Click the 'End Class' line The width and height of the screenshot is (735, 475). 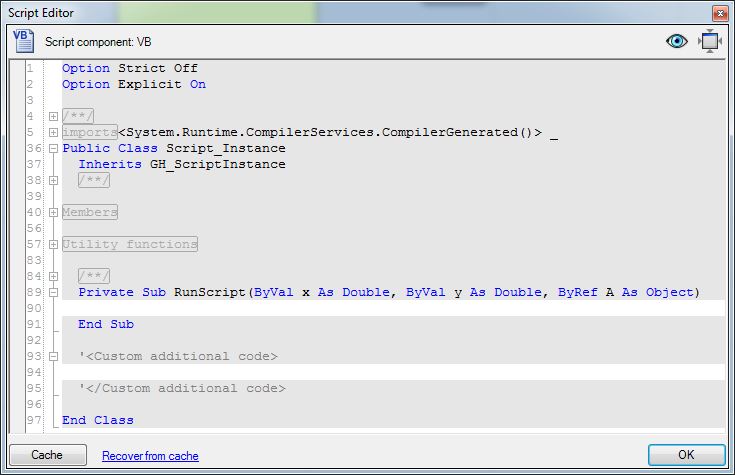(x=98, y=420)
